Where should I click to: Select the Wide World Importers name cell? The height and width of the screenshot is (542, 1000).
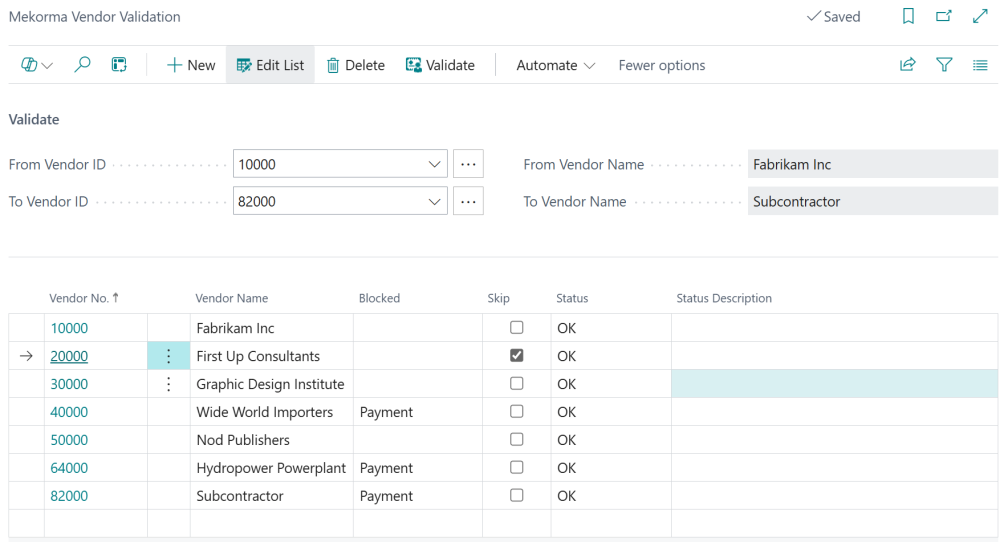[x=272, y=412]
